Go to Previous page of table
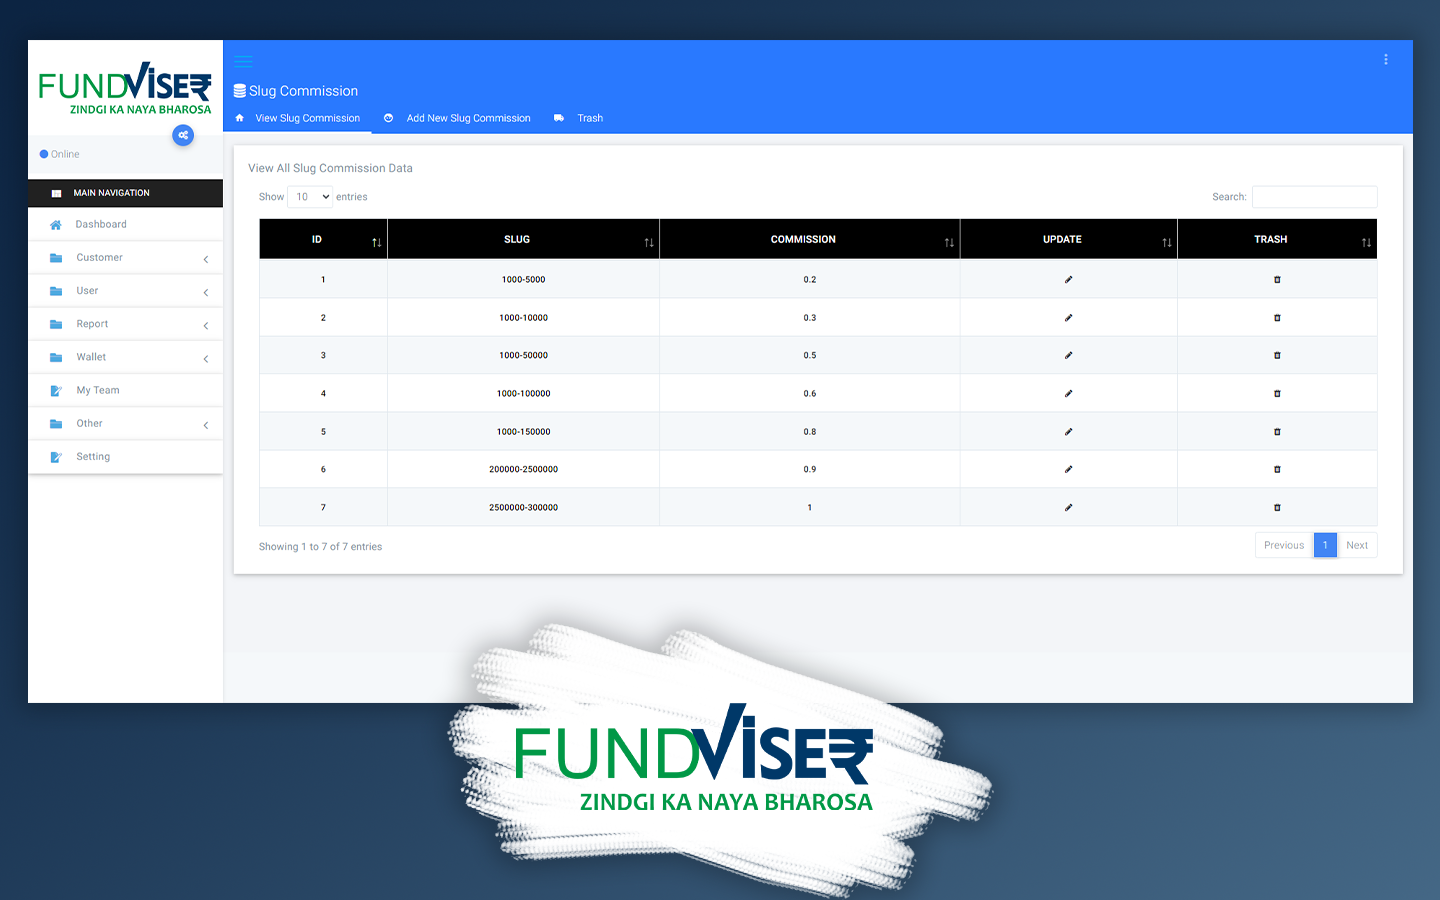 [1284, 545]
